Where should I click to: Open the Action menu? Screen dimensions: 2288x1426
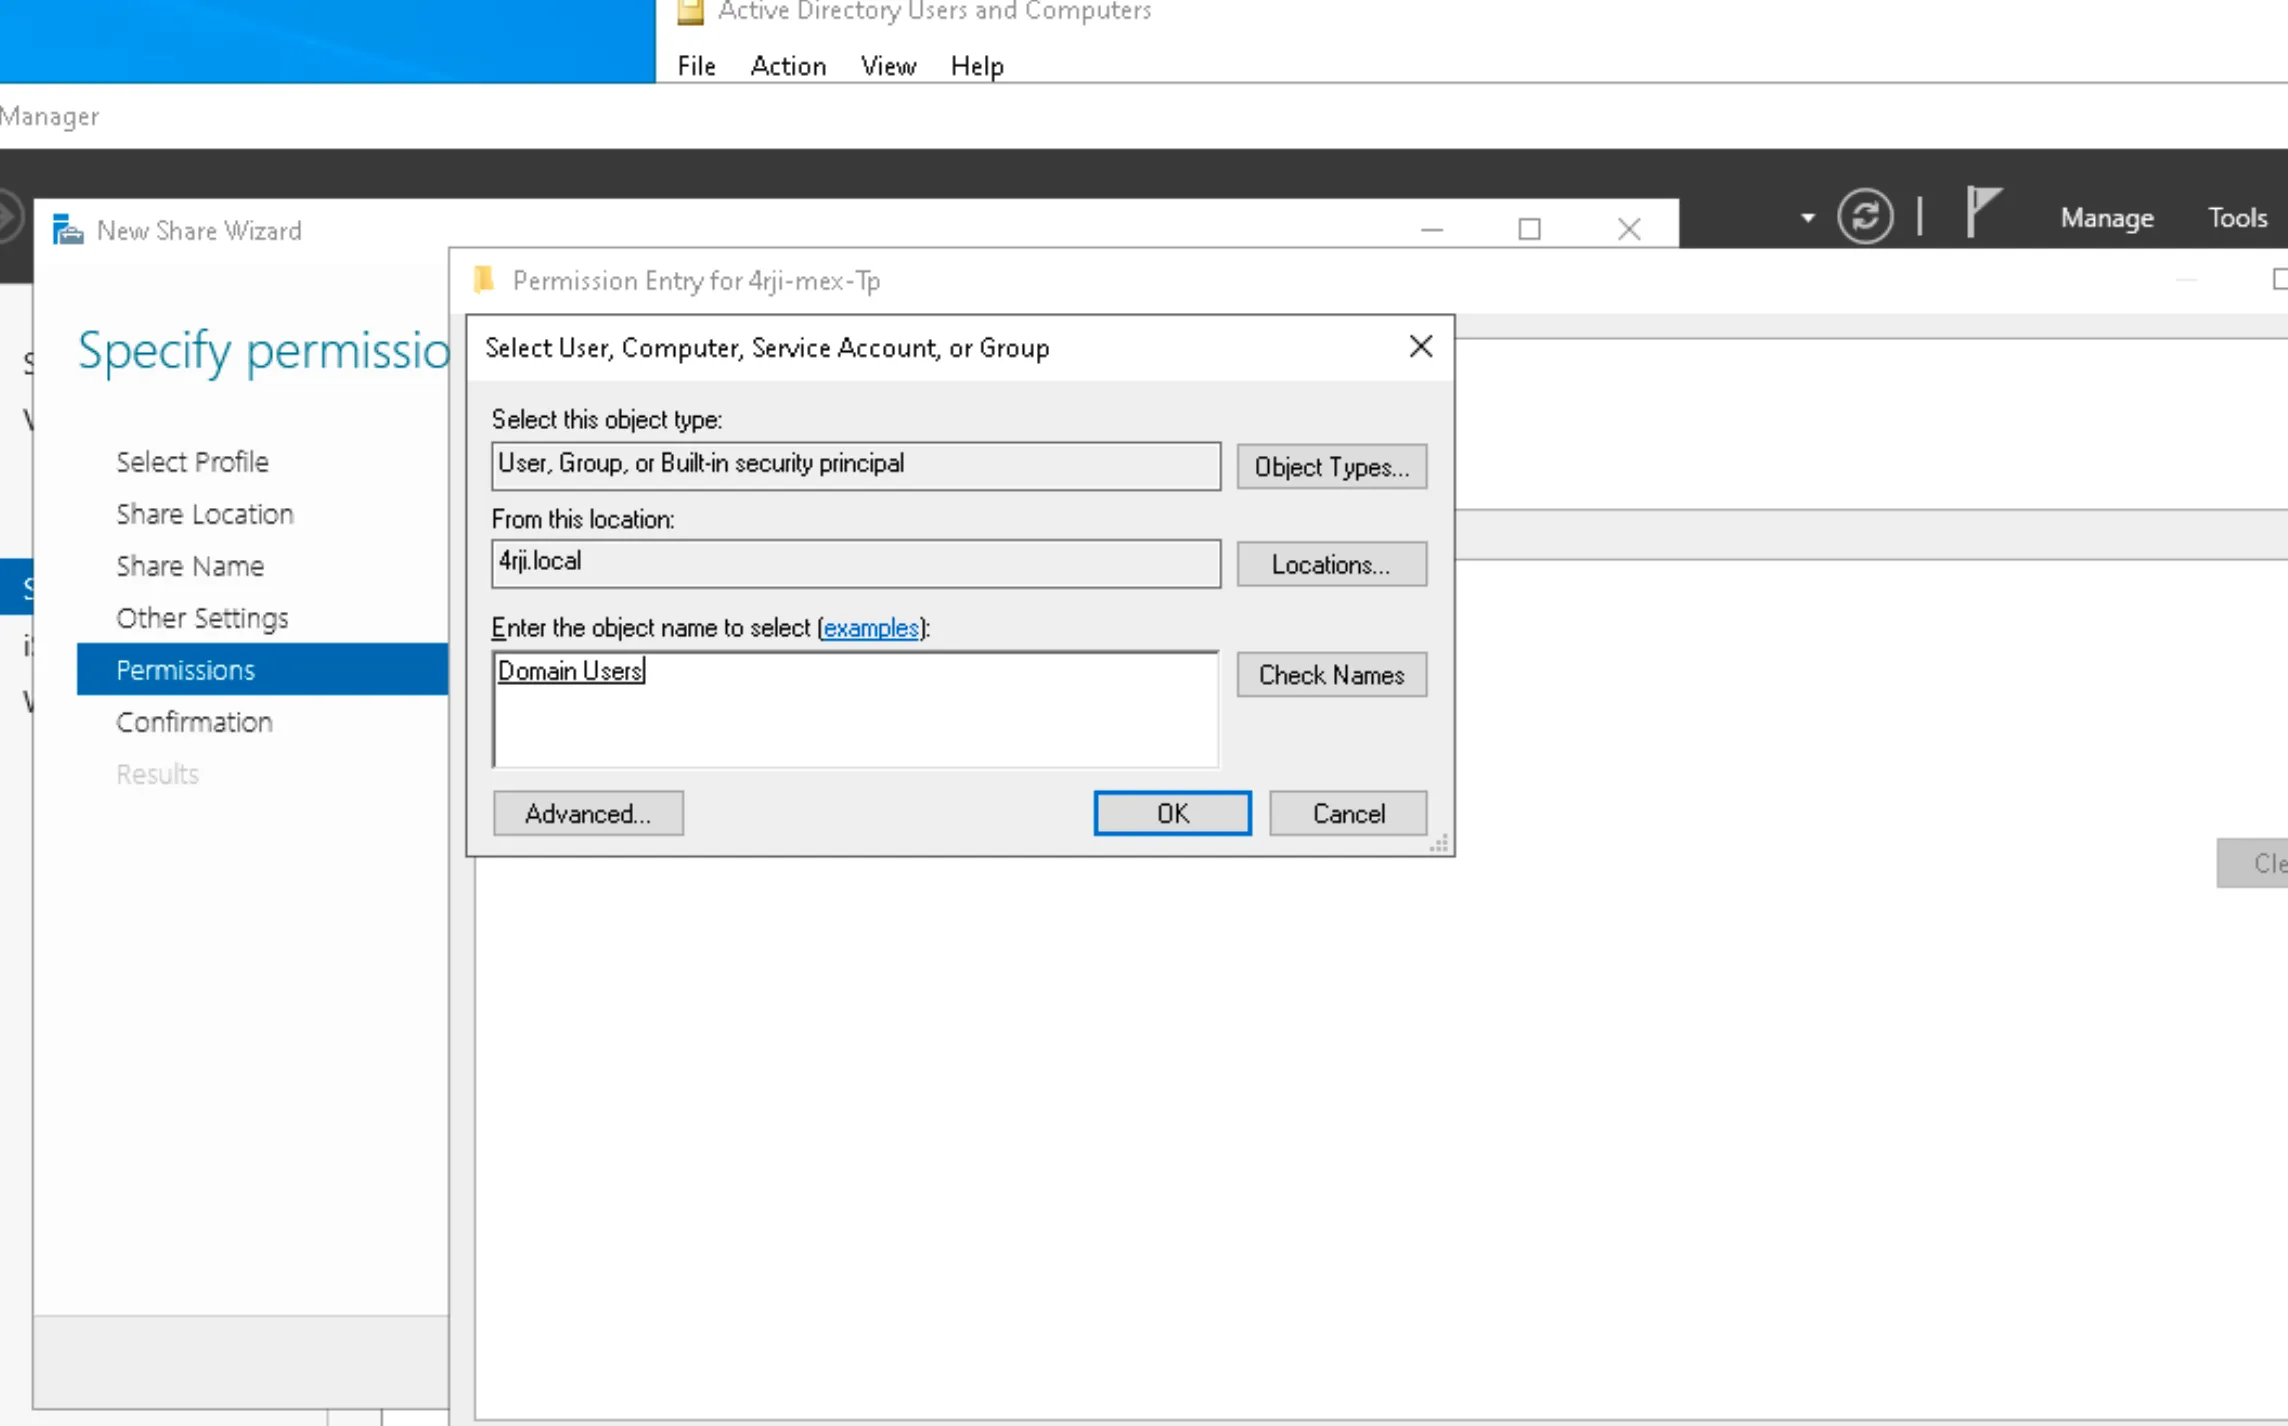(x=787, y=65)
